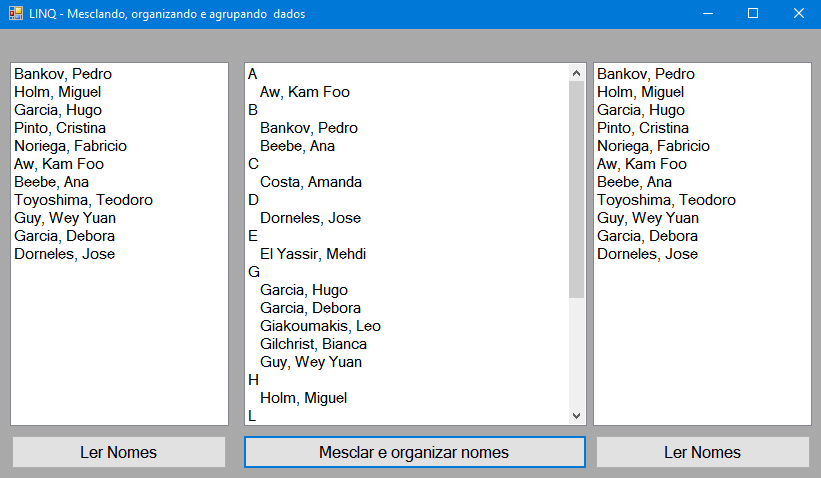Viewport: 821px width, 478px height.
Task: Click the middle list scrollbar thumb
Action: [x=576, y=190]
